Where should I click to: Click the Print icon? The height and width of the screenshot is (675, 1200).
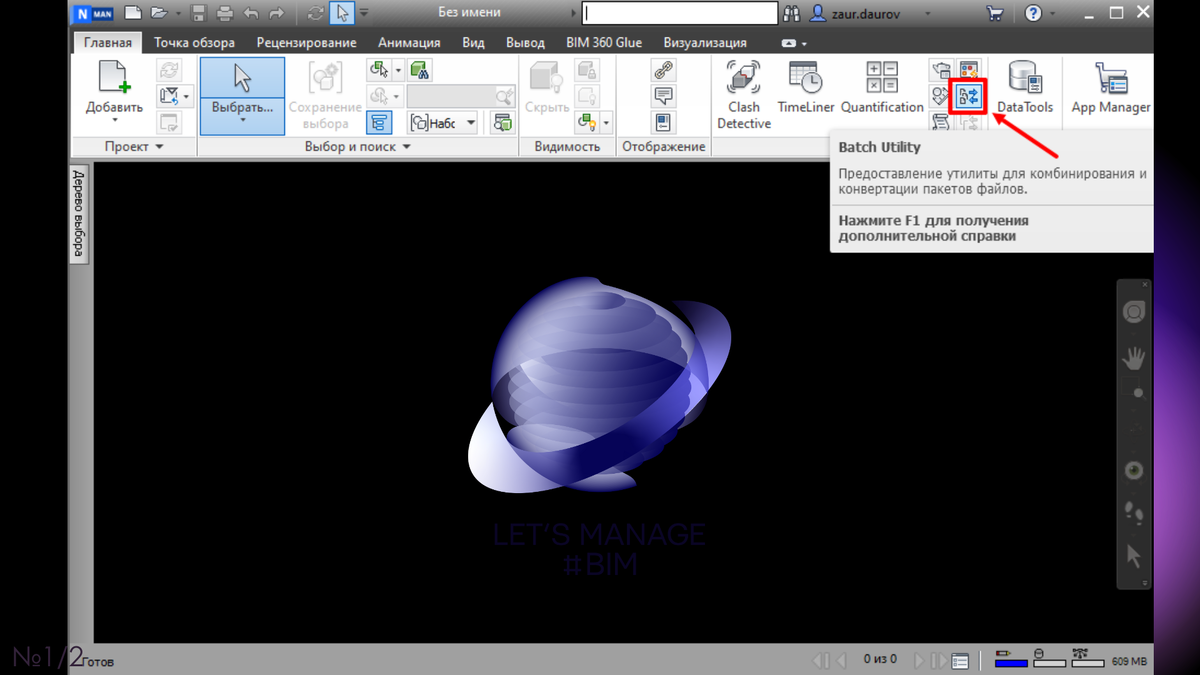[224, 13]
